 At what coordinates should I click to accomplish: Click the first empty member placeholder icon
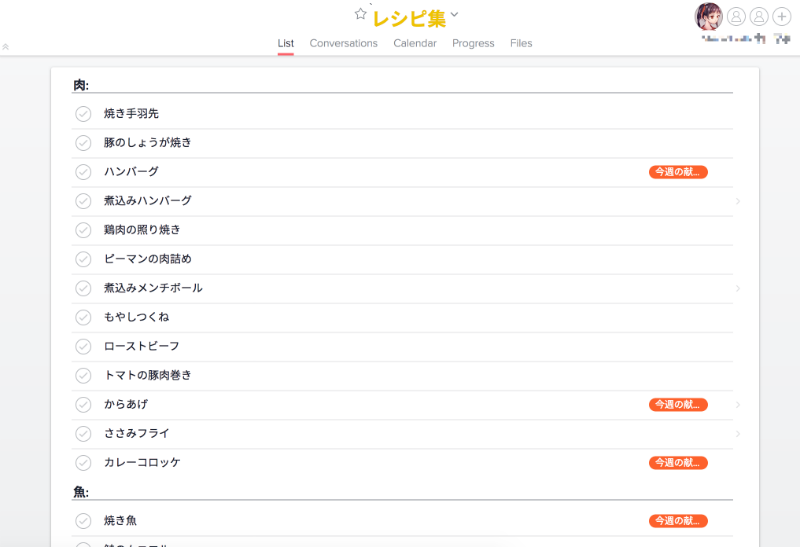point(736,17)
